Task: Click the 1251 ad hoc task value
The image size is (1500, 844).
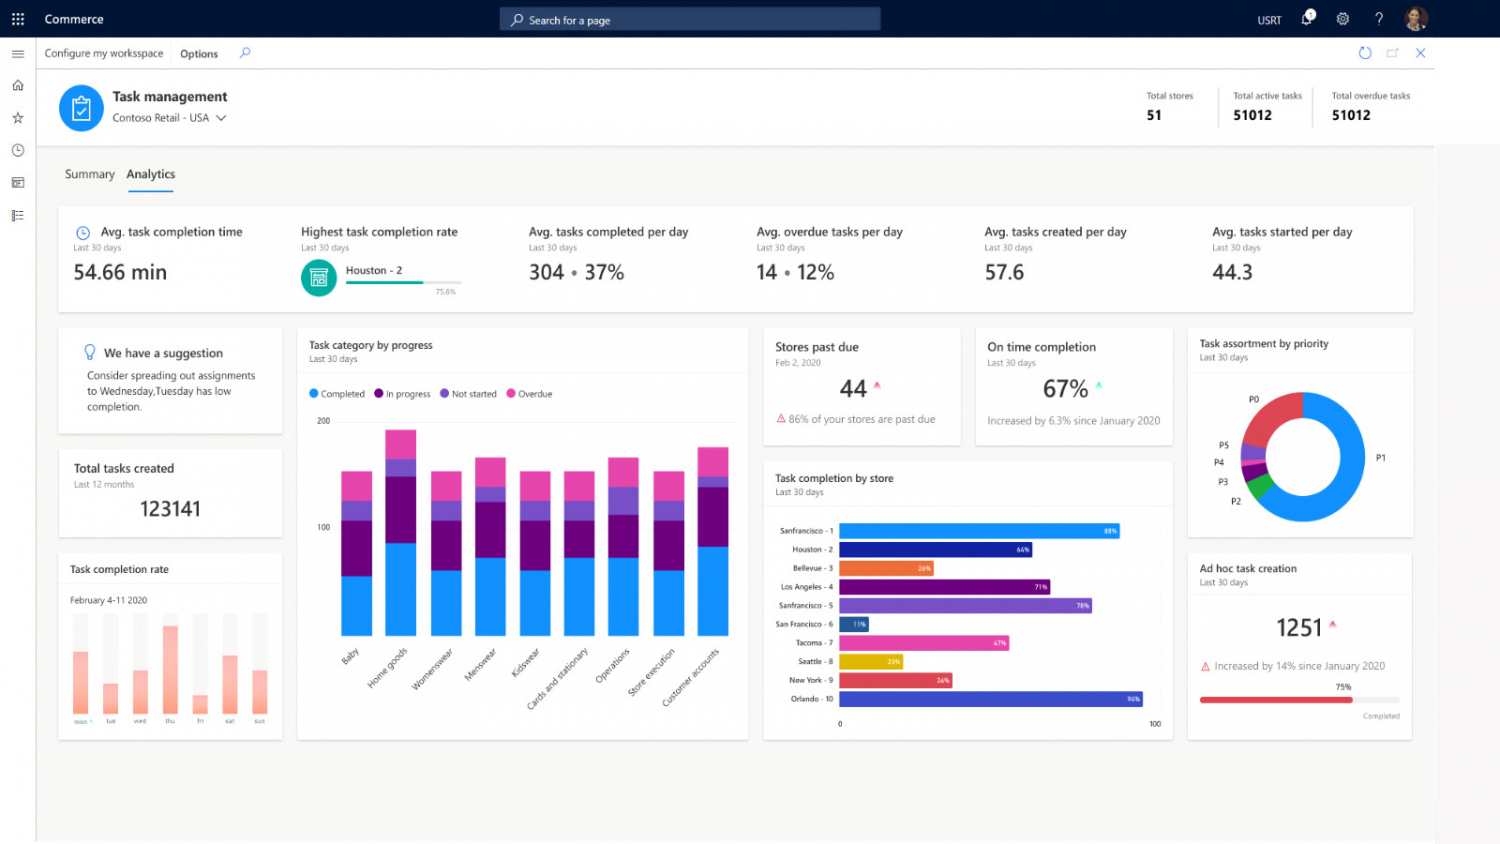Action: tap(1299, 627)
